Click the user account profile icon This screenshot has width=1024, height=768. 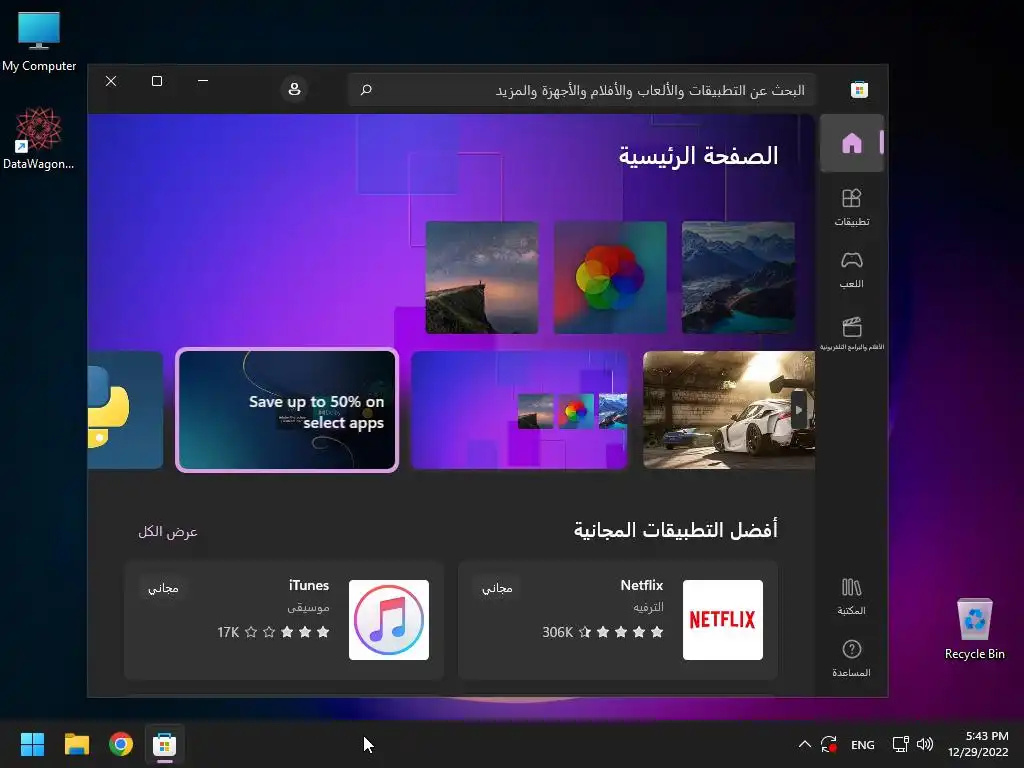click(x=295, y=89)
